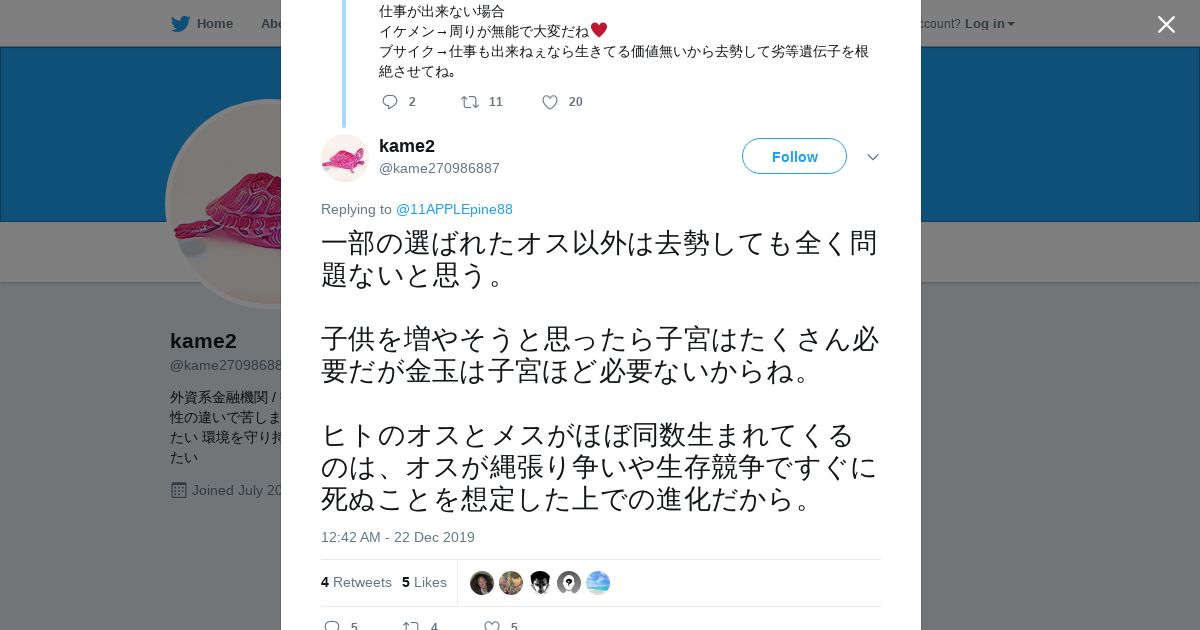
Task: Click the Twitter bird Home icon
Action: (x=180, y=24)
